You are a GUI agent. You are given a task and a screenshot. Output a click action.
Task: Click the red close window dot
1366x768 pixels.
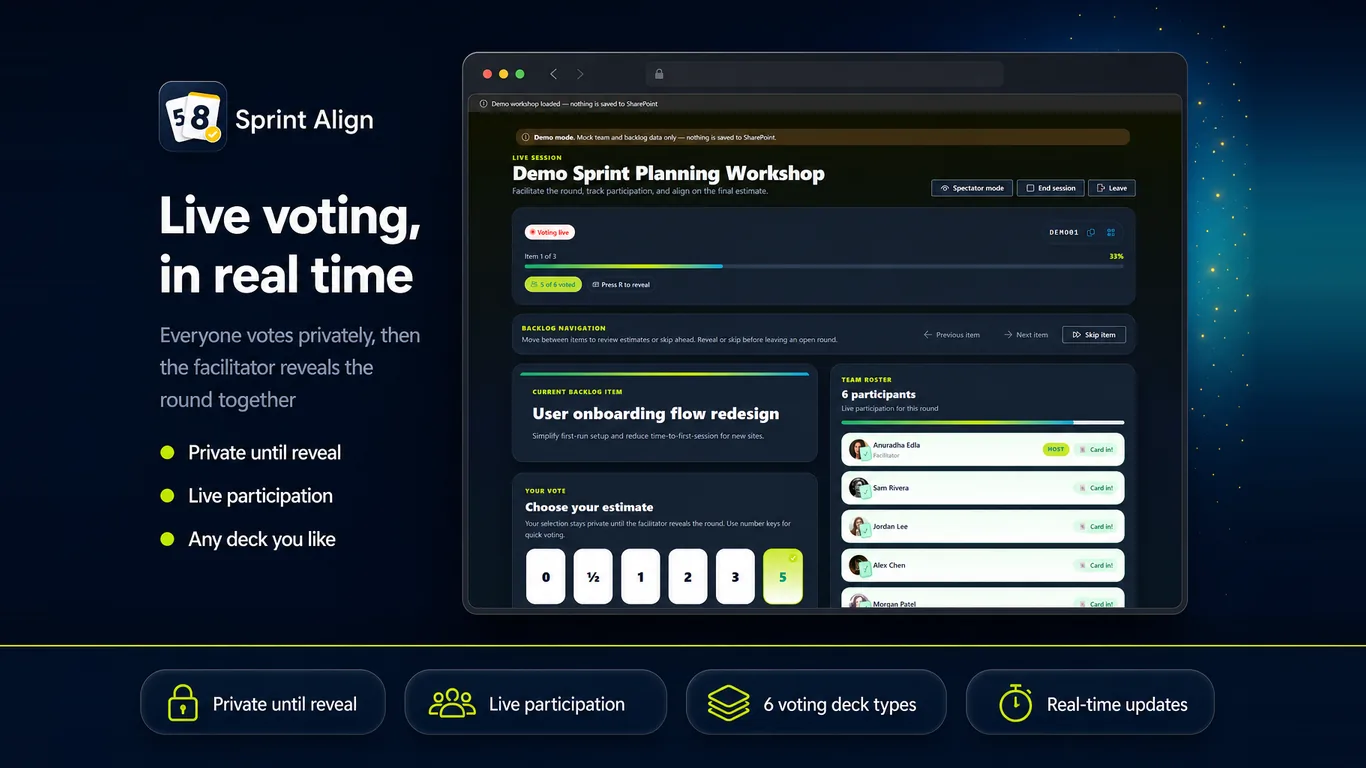(488, 74)
